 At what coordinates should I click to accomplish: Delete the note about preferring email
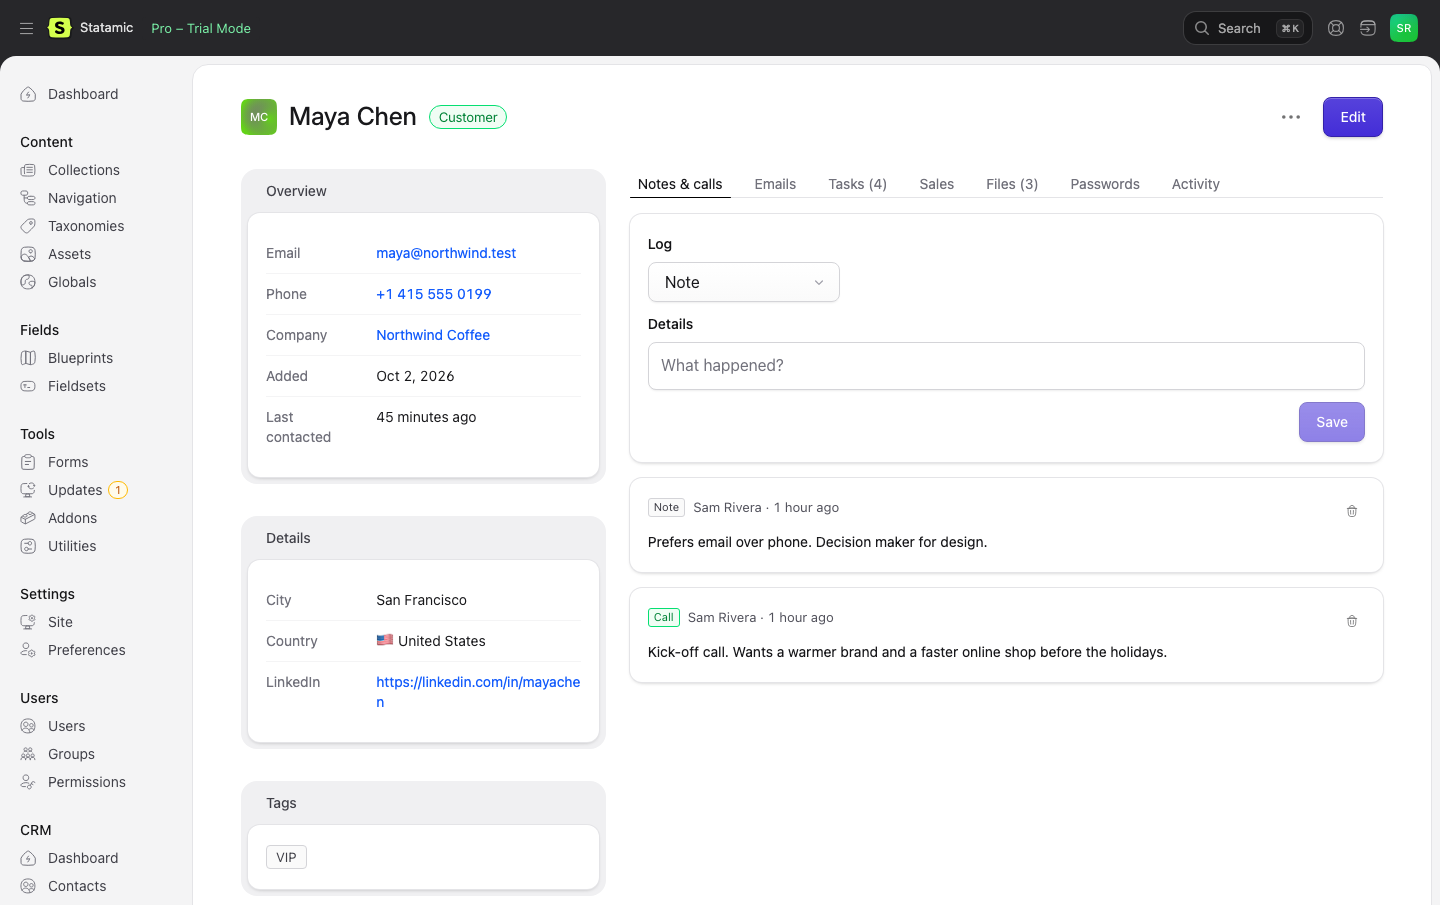click(1352, 511)
